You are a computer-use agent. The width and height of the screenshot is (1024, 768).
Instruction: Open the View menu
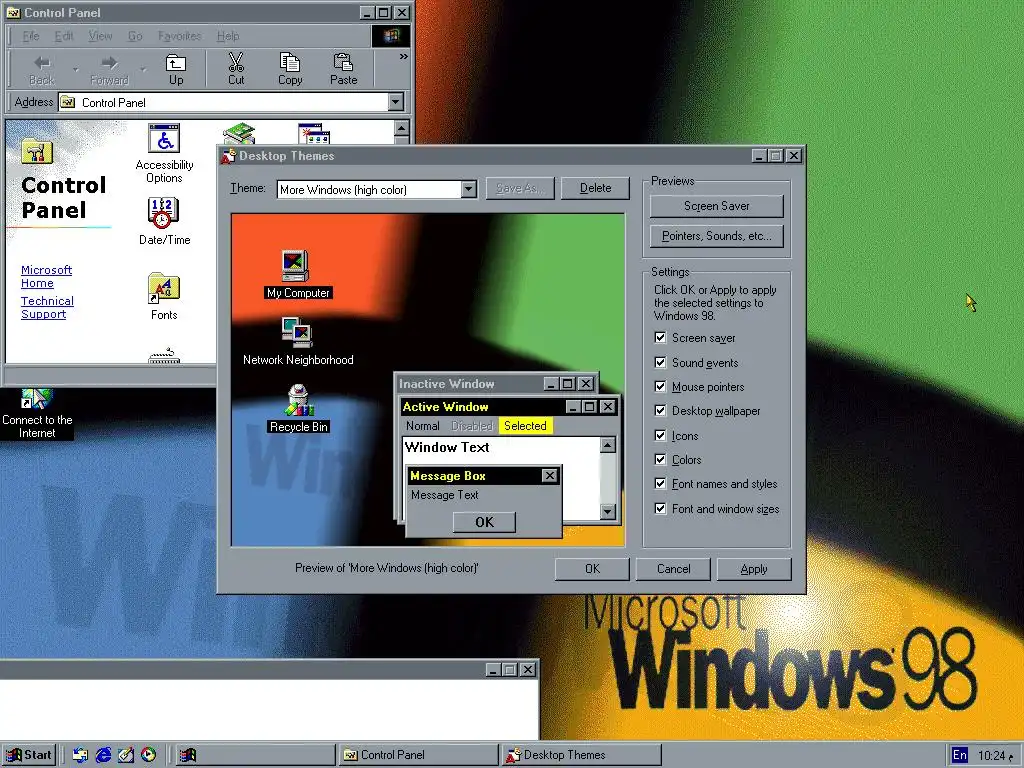[101, 36]
